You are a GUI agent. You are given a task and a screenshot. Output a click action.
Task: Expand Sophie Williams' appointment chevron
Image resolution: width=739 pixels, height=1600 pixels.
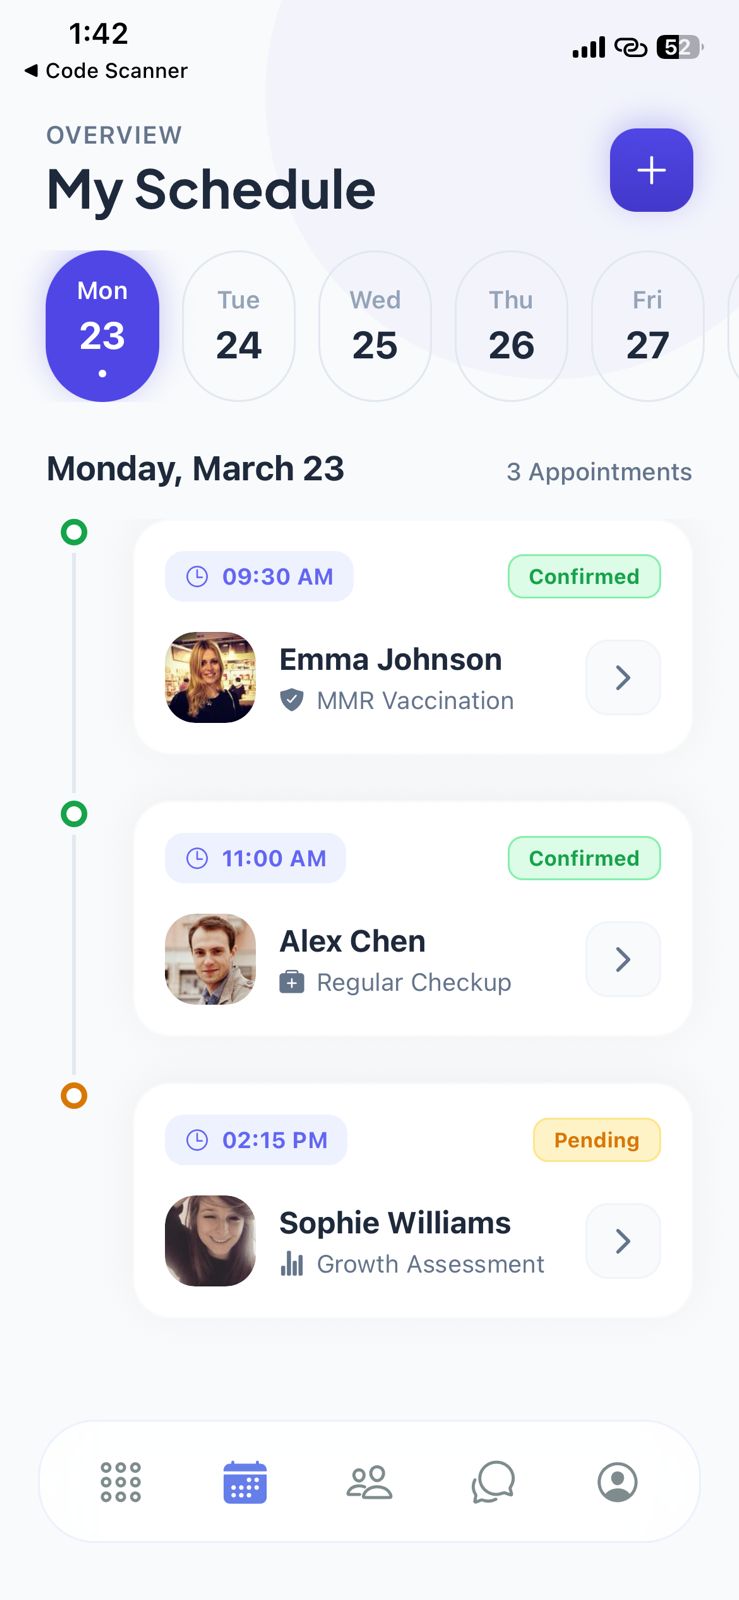coord(623,1241)
